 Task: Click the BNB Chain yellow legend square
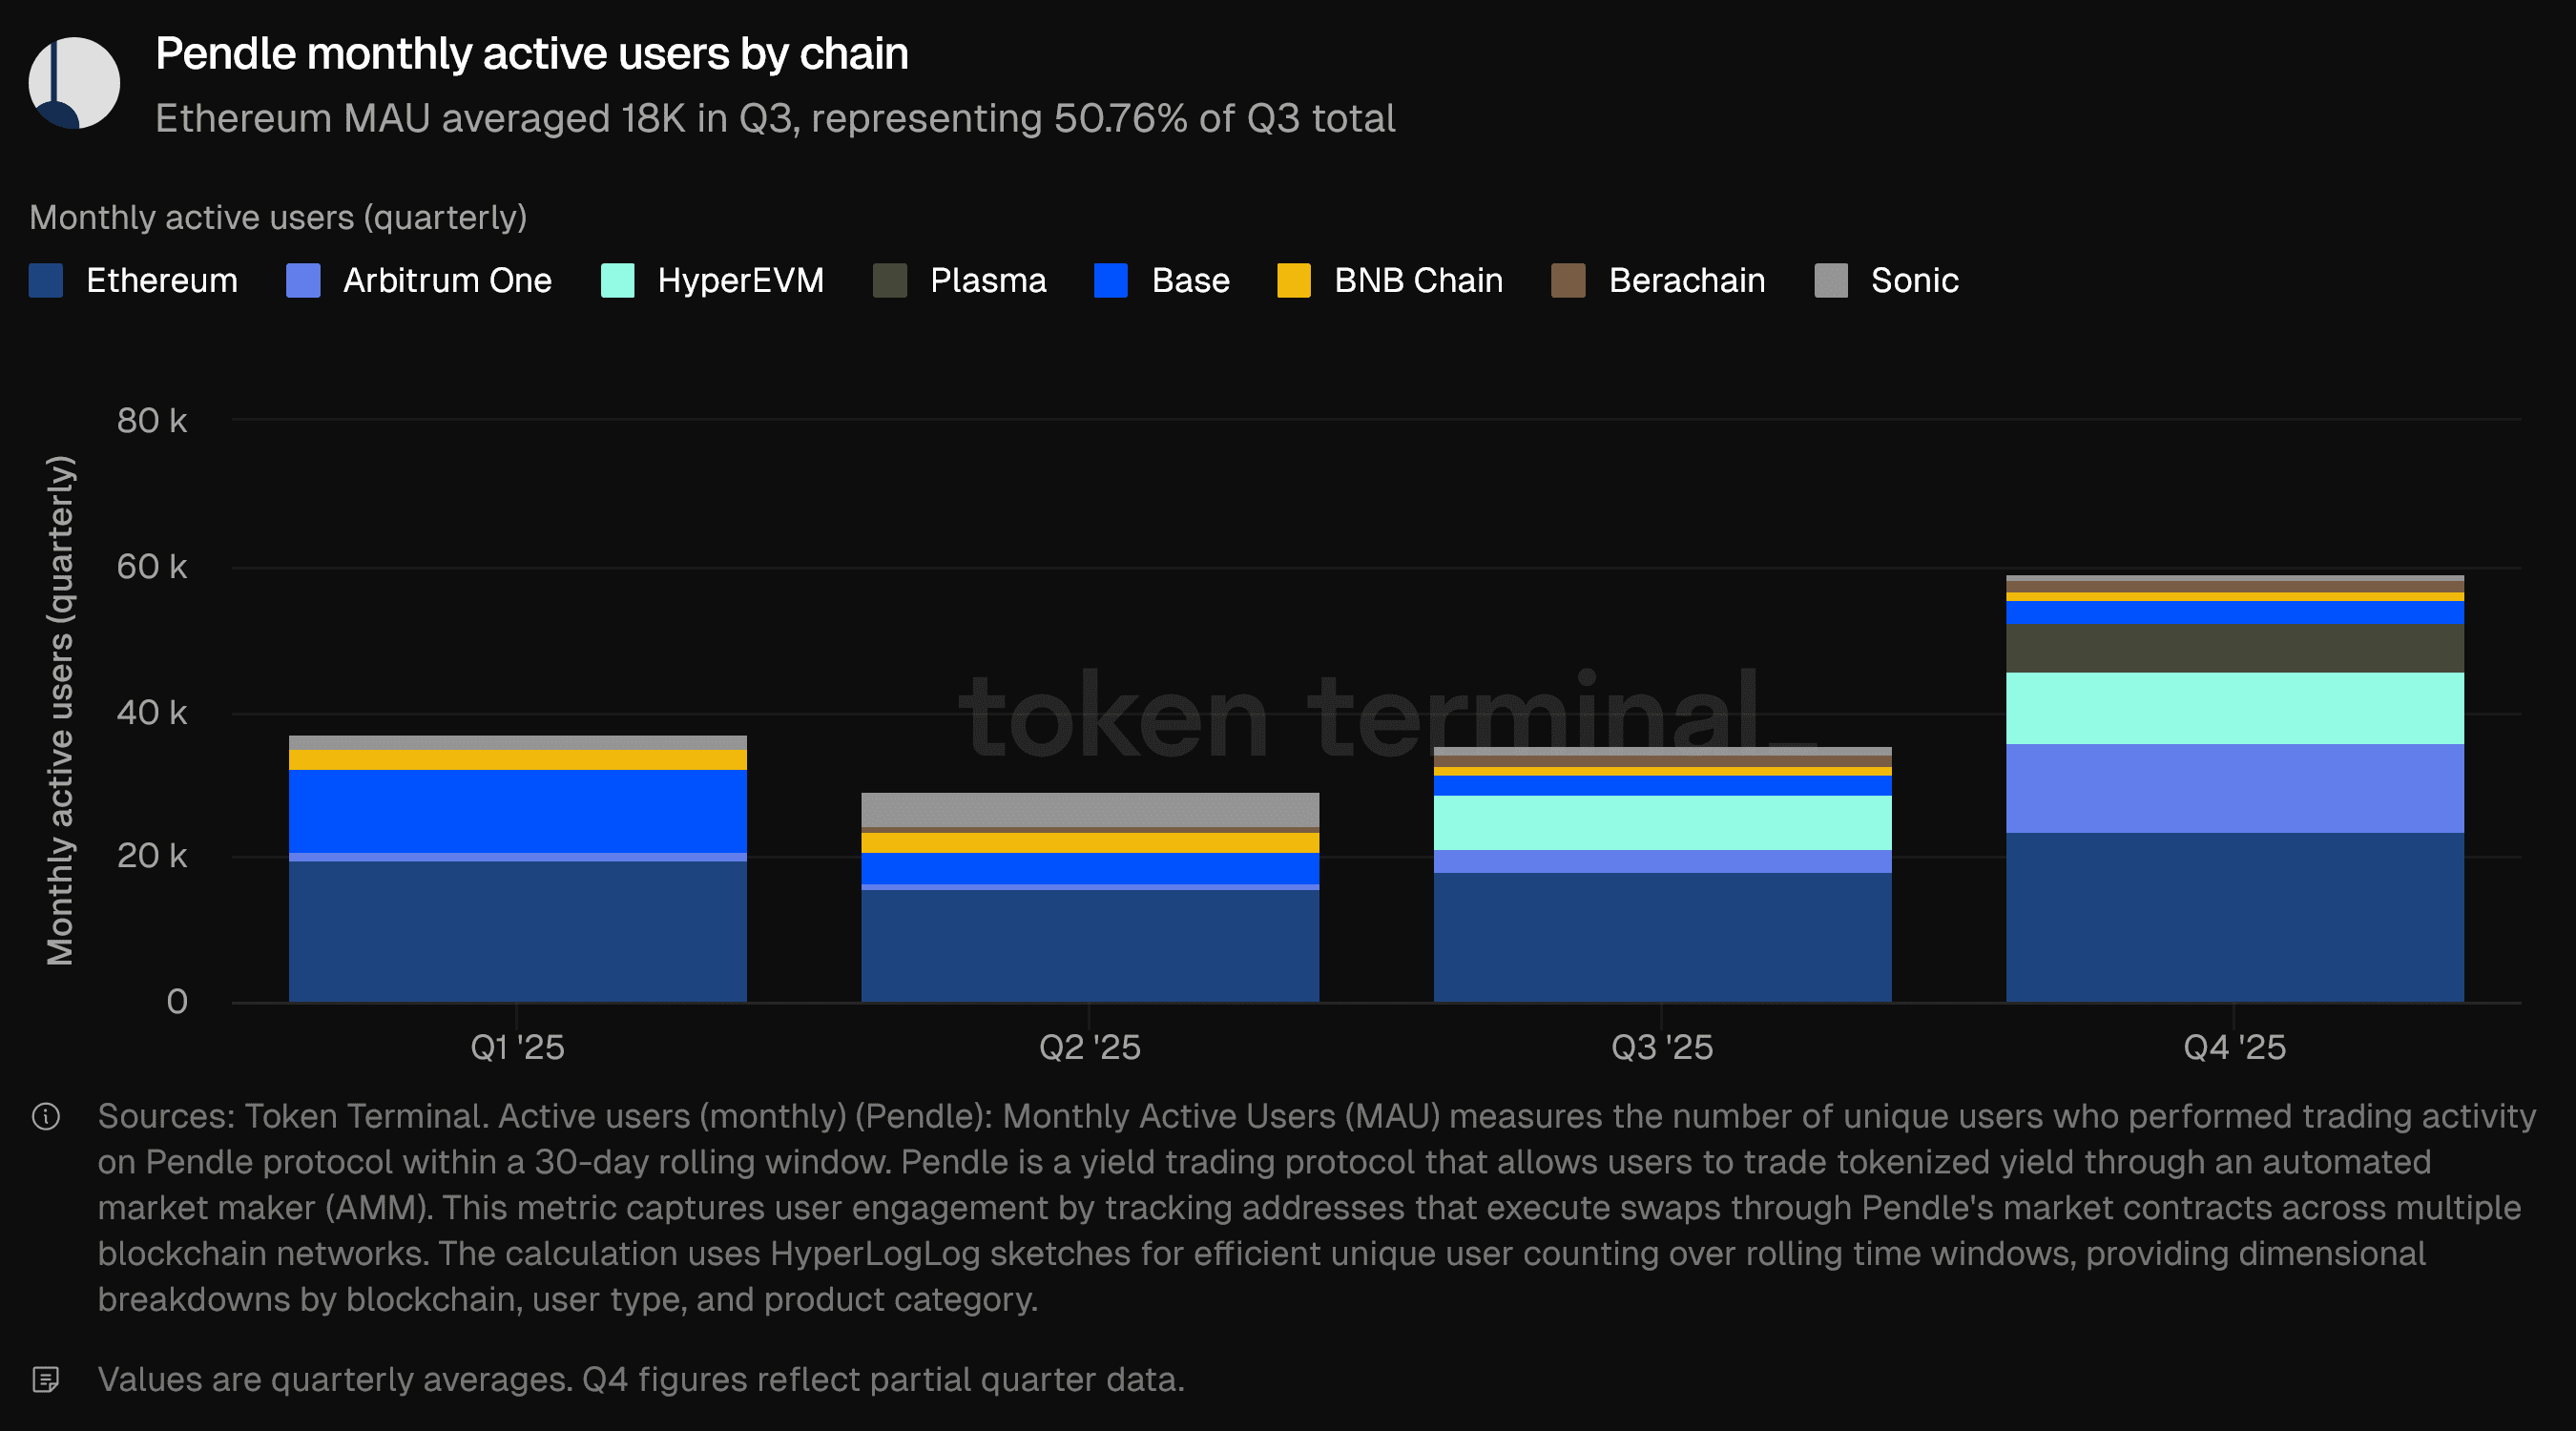click(1293, 281)
